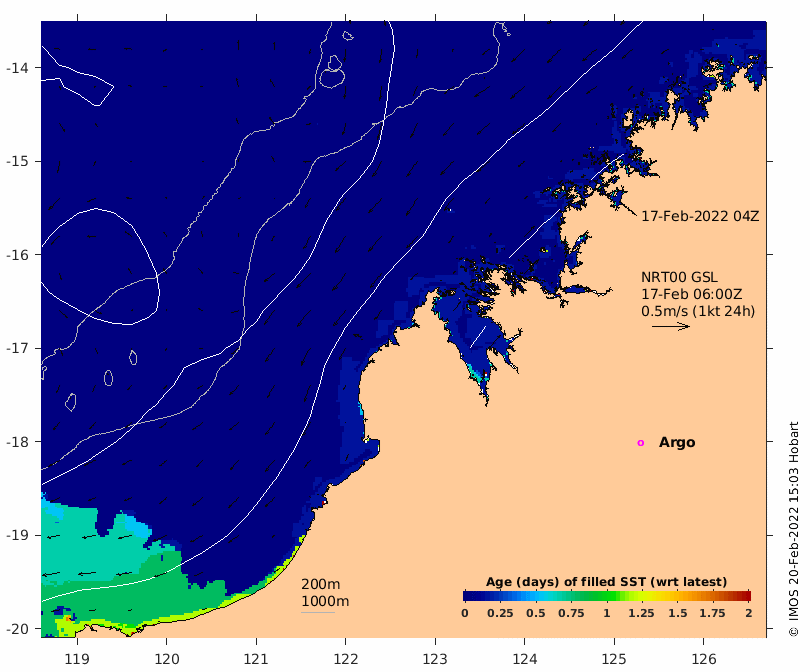Click the latitude axis label -15
This screenshot has width=810, height=672.
click(x=17, y=161)
